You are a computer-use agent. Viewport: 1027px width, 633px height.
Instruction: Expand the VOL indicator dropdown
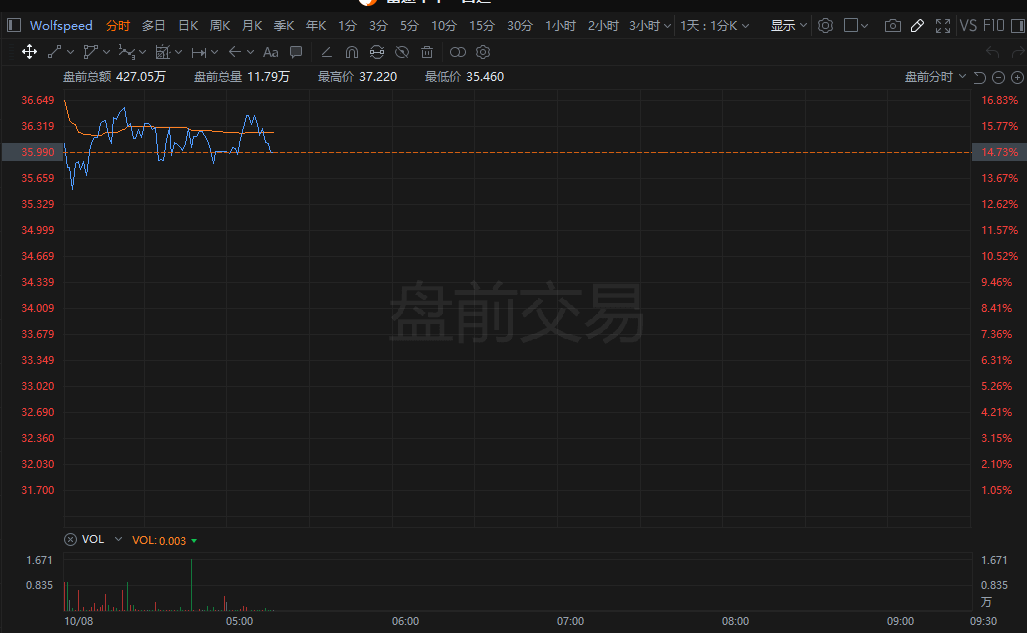click(119, 539)
